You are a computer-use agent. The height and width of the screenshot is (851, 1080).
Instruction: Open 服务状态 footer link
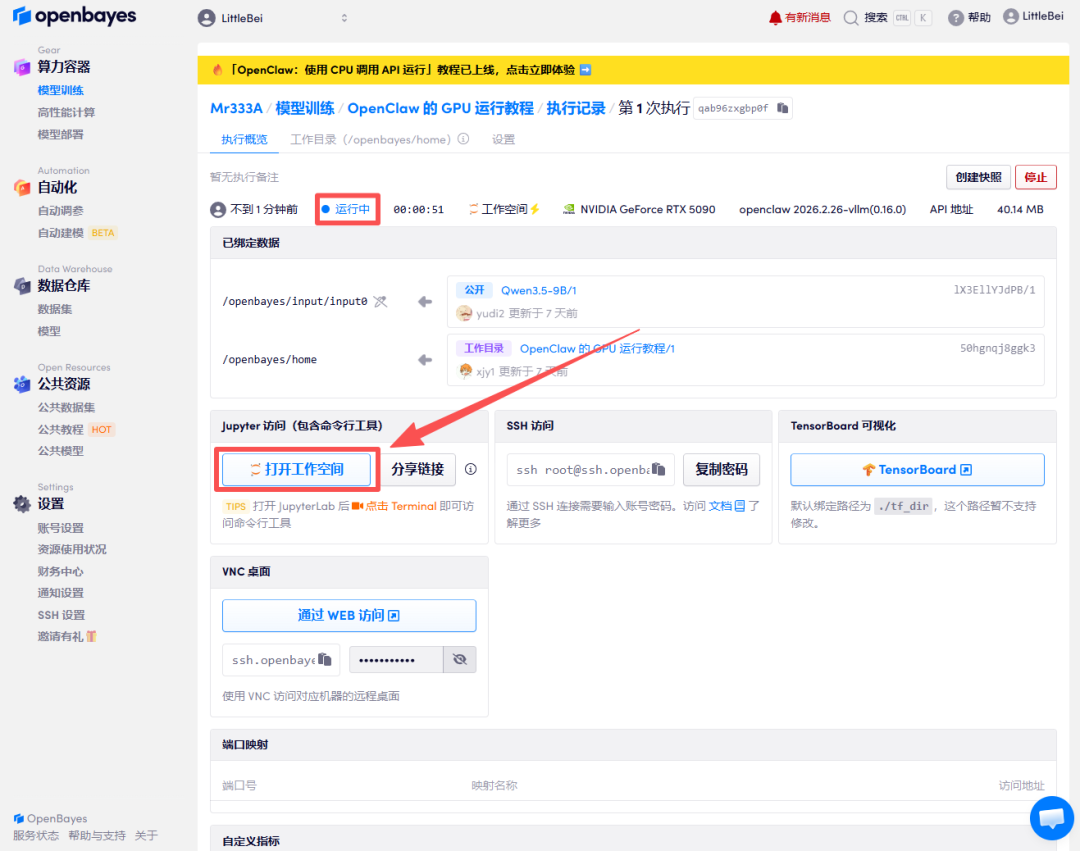click(x=36, y=835)
